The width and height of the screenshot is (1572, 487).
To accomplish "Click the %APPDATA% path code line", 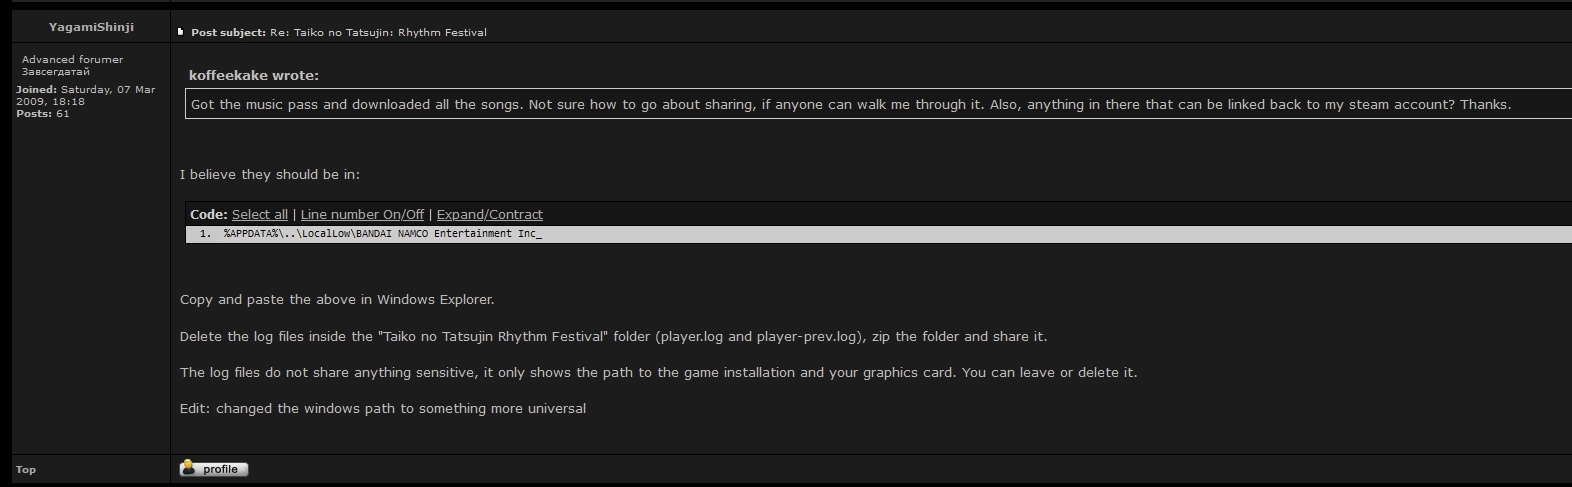I will click(x=382, y=234).
